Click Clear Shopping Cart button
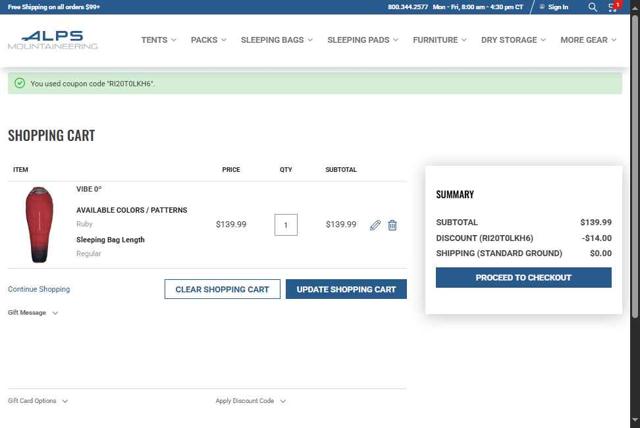 222,289
